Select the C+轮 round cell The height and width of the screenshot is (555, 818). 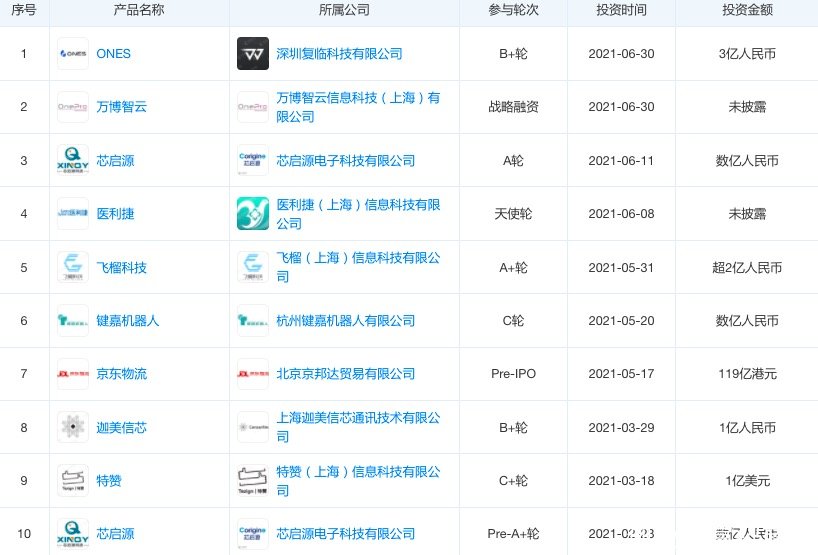513,480
